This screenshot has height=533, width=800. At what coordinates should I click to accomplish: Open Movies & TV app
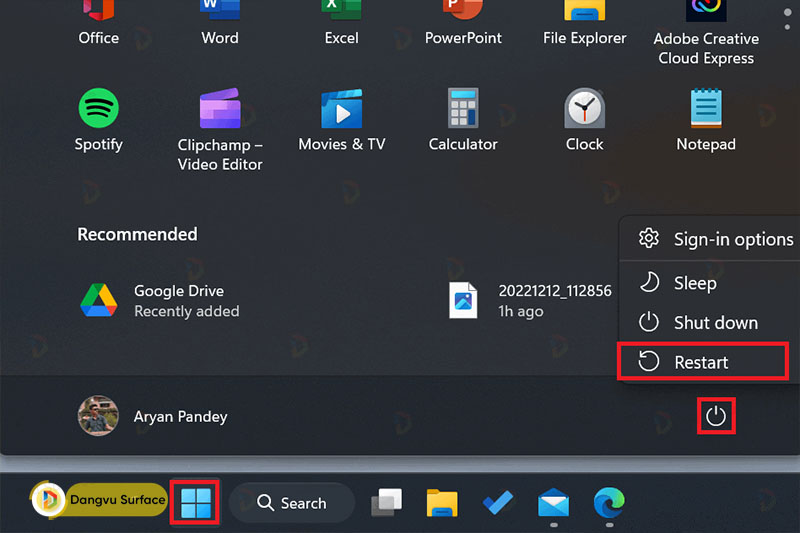coord(341,120)
